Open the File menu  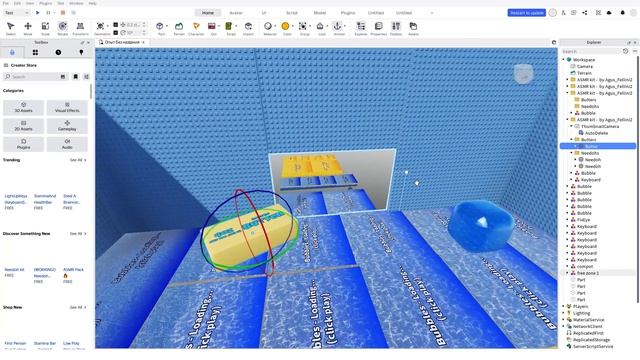coord(6,3)
